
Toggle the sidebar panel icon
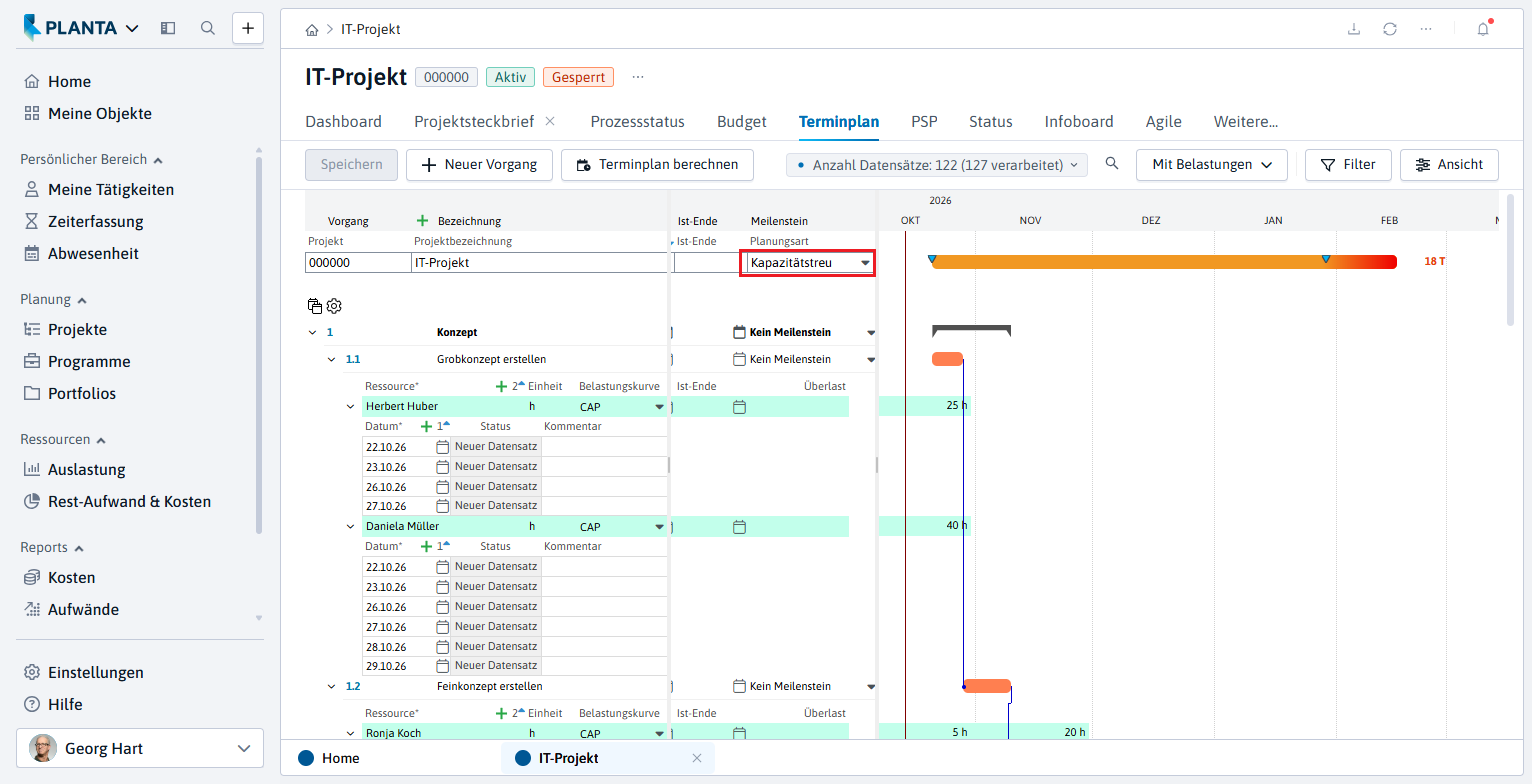168,28
